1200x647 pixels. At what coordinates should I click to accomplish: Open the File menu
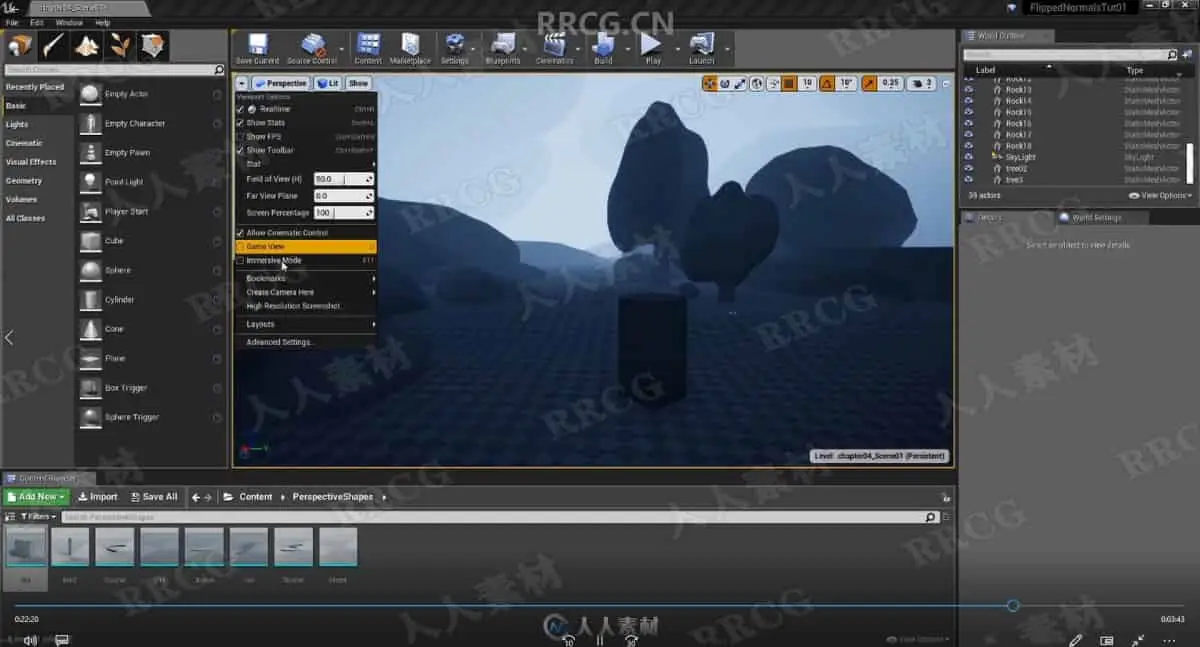[x=12, y=22]
